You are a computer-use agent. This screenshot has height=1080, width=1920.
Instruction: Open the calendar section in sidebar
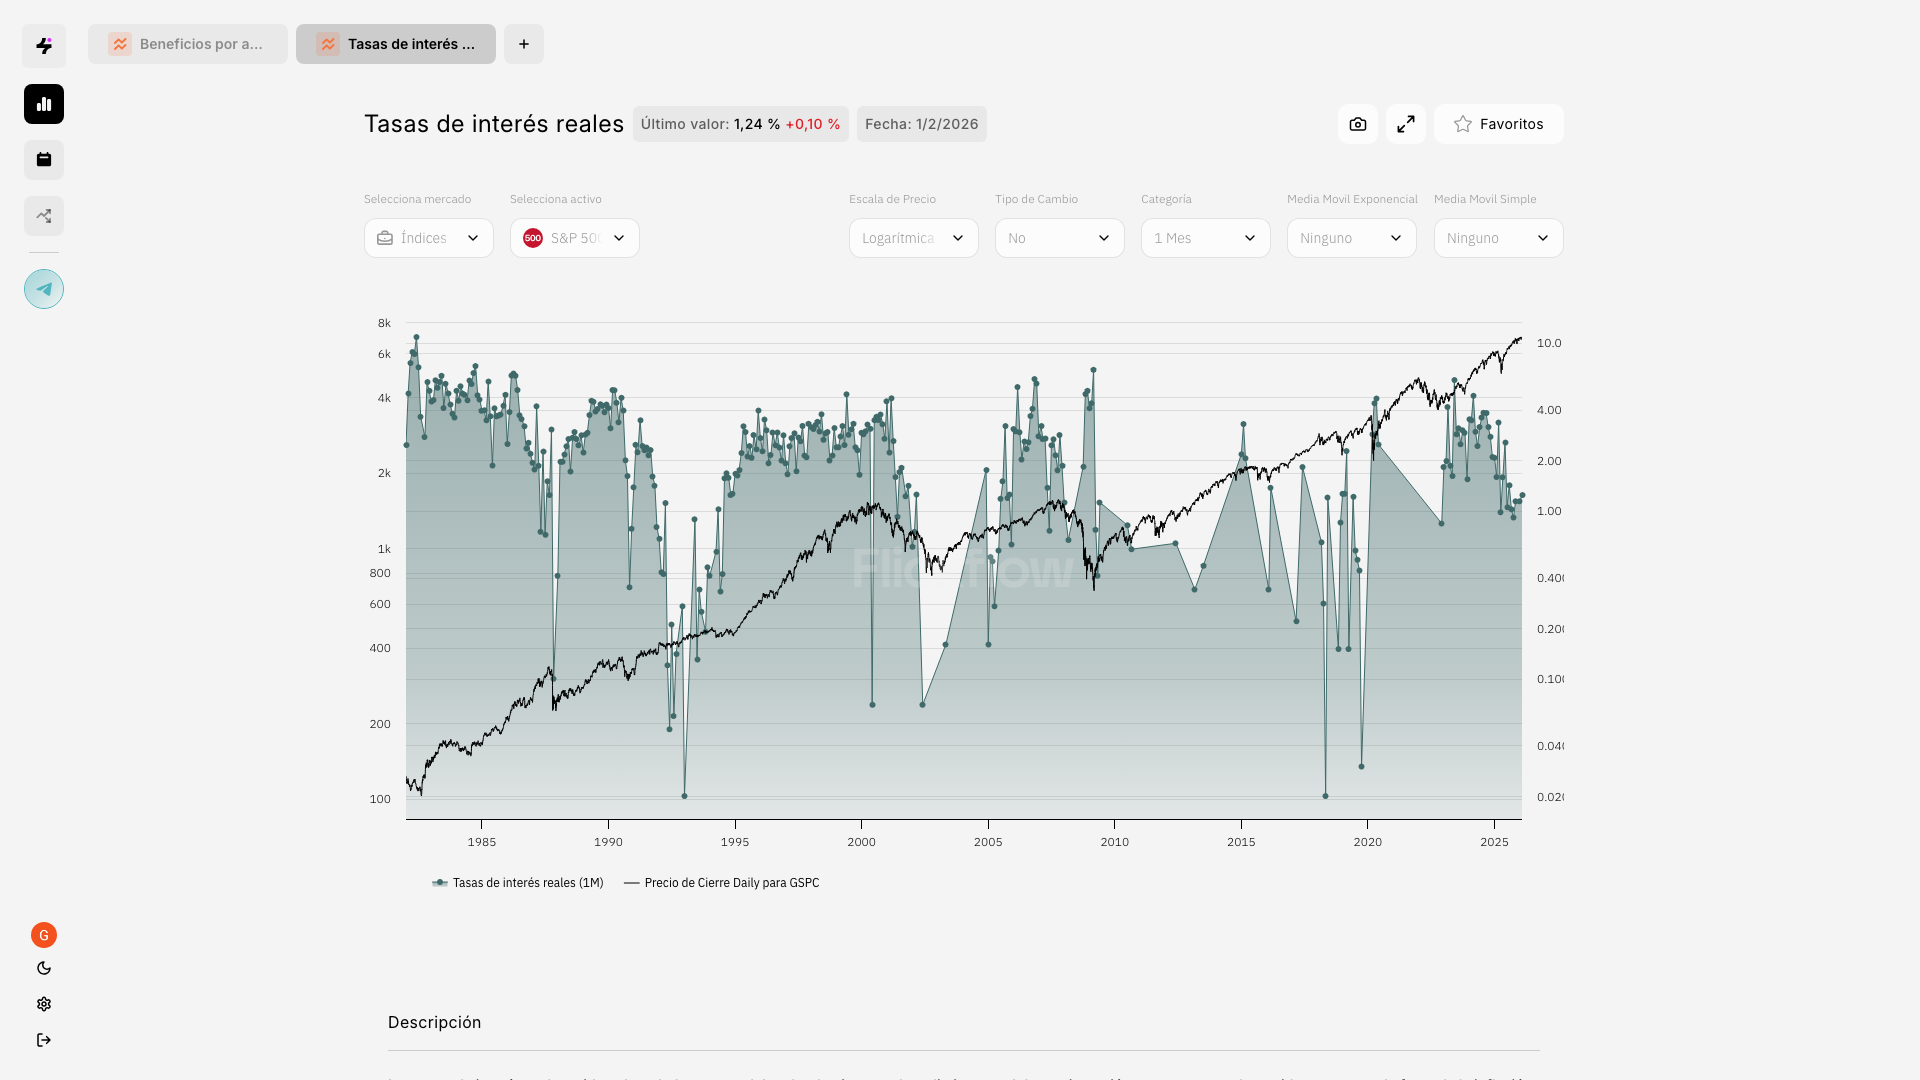(44, 160)
